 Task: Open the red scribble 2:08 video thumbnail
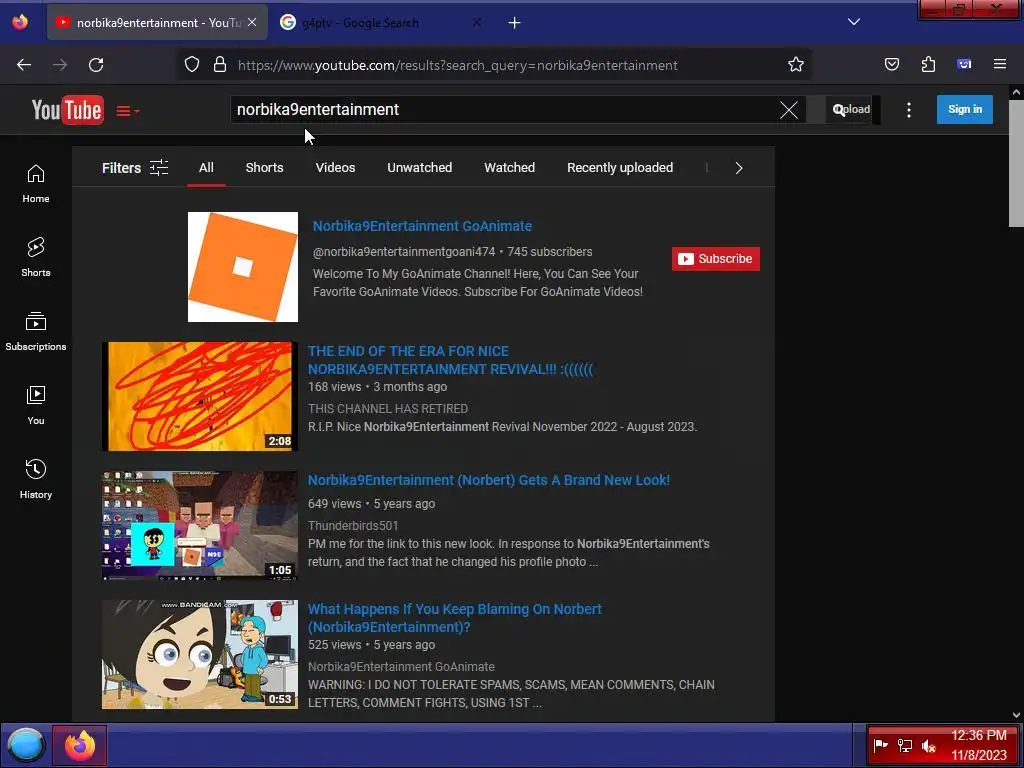click(200, 396)
